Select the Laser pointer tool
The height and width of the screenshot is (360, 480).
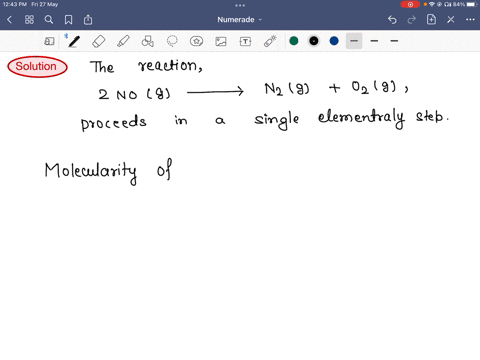tap(270, 41)
